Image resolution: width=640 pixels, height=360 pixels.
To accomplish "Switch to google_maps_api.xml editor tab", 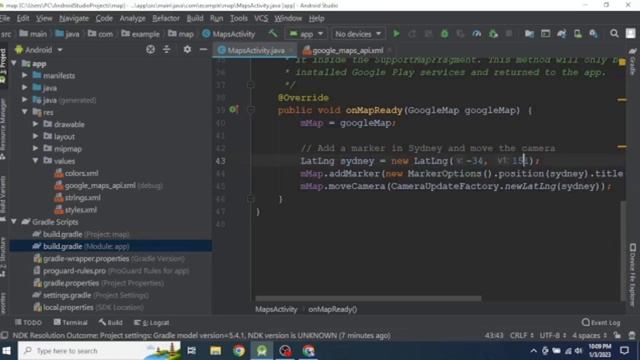I will 347,50.
